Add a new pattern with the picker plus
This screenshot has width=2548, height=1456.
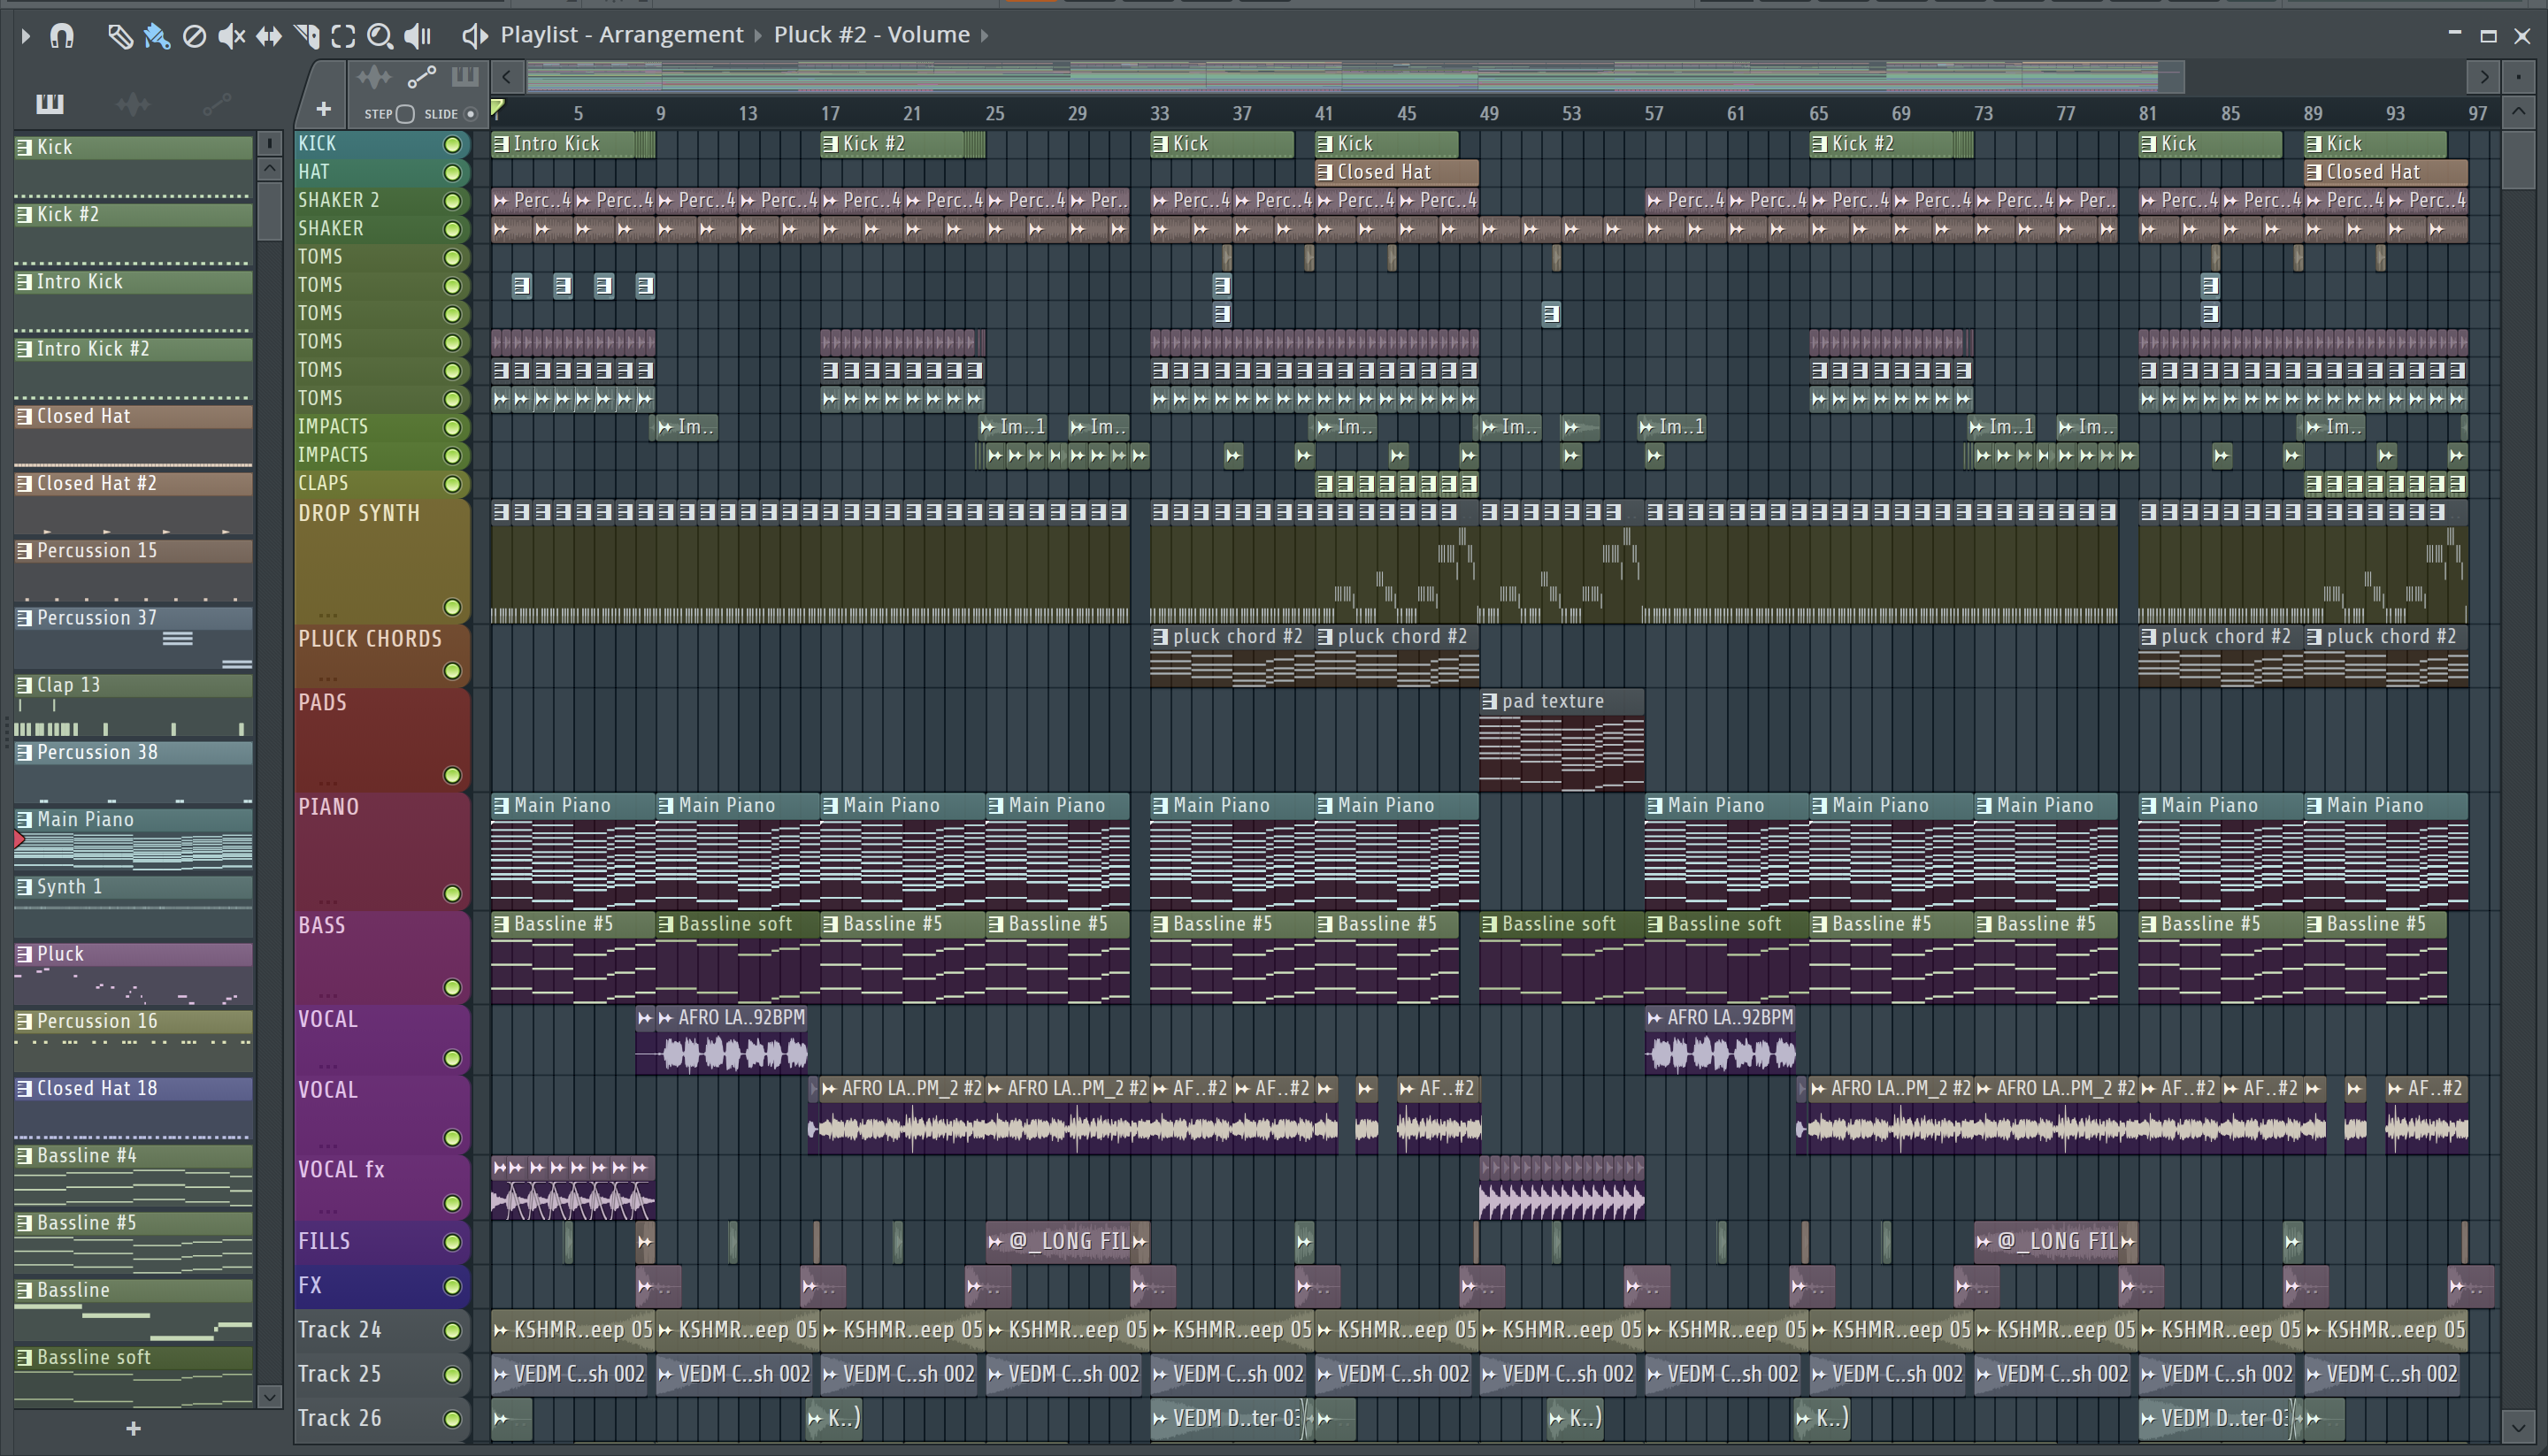[133, 1428]
